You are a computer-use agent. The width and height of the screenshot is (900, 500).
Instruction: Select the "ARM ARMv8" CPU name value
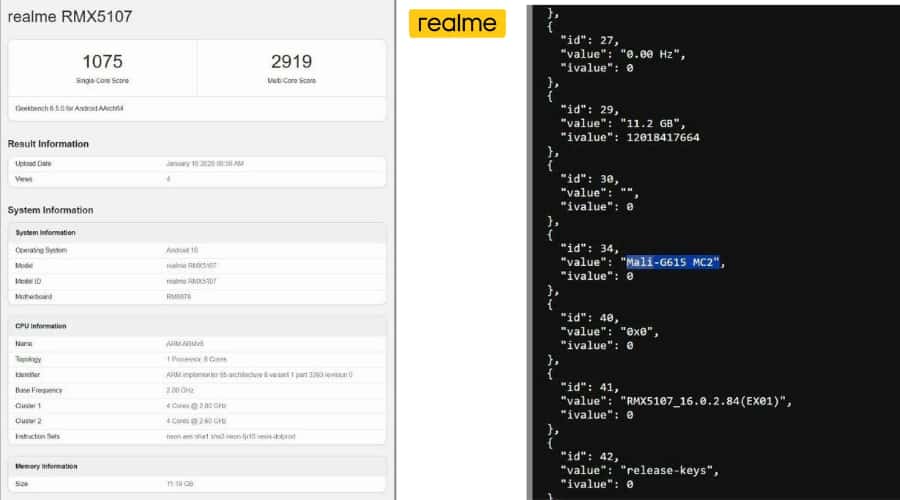(x=185, y=344)
